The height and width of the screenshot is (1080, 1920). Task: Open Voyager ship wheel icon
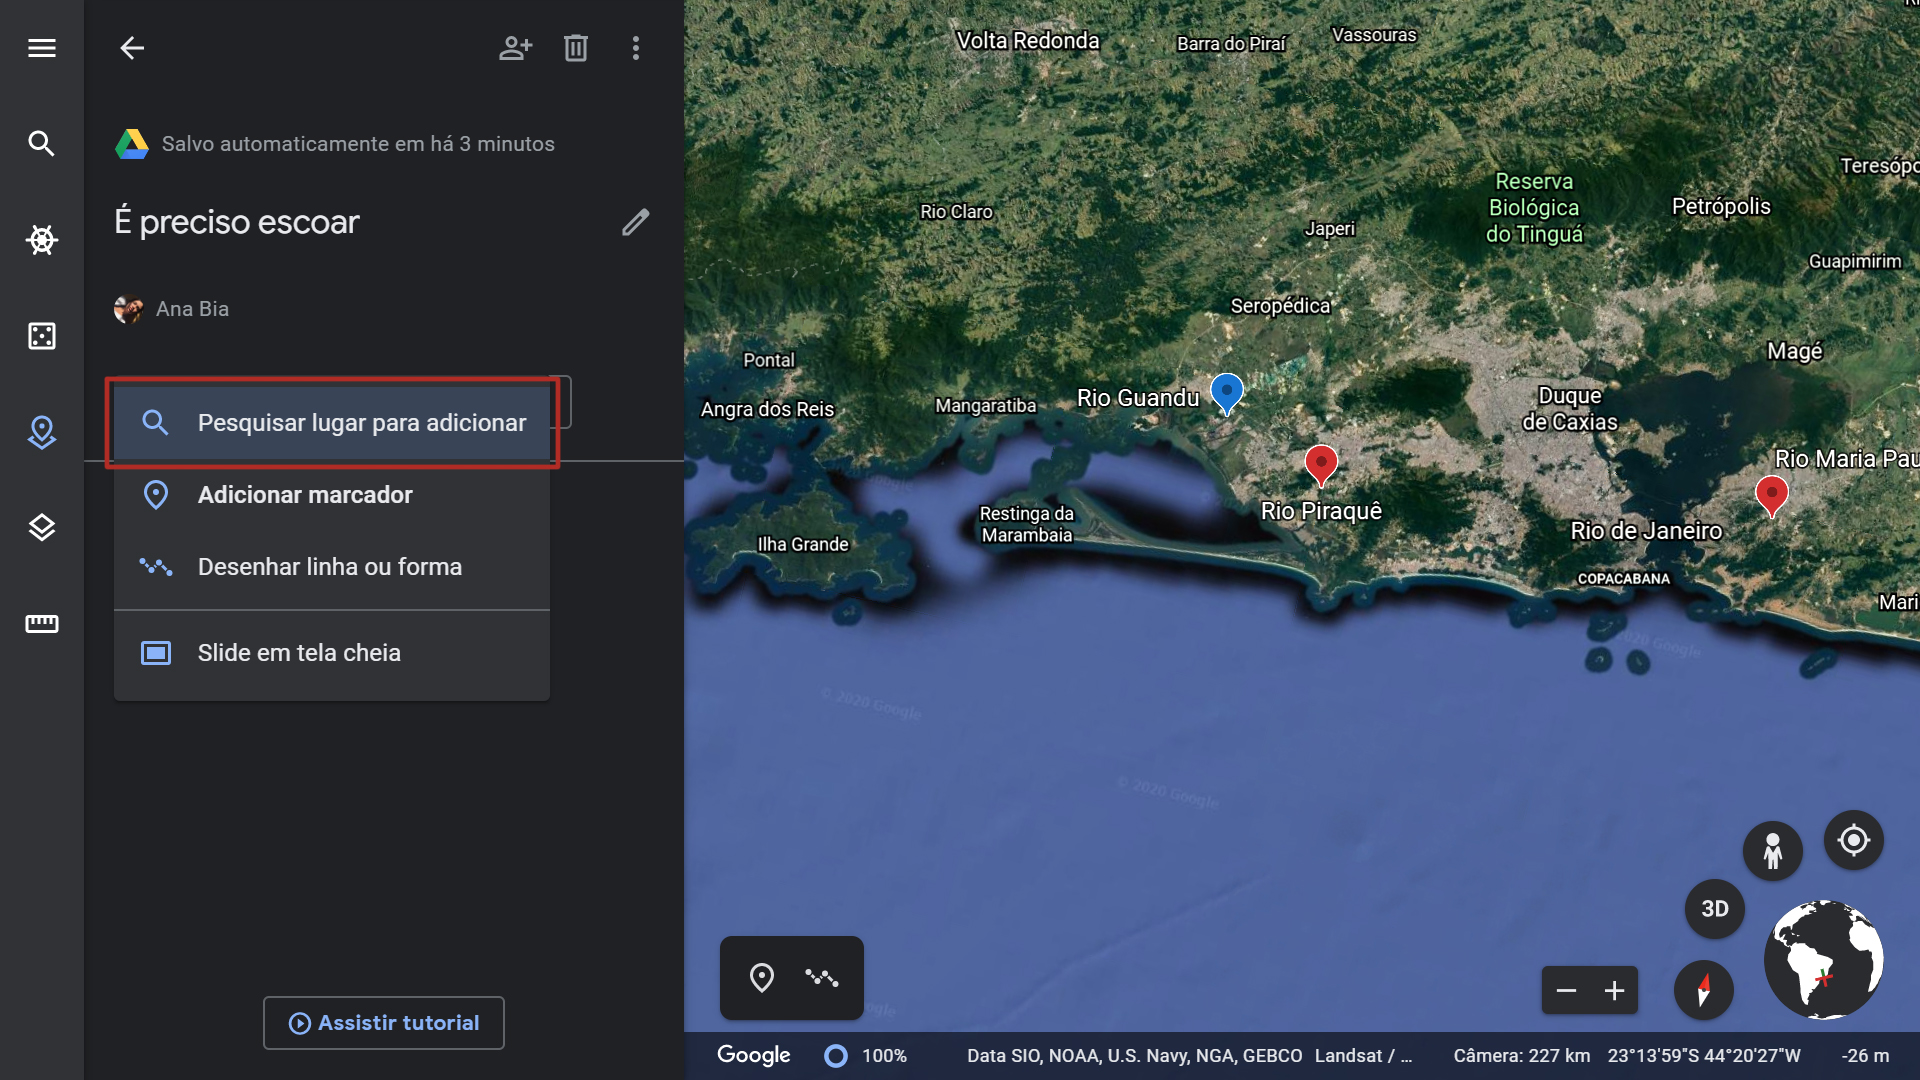point(41,240)
